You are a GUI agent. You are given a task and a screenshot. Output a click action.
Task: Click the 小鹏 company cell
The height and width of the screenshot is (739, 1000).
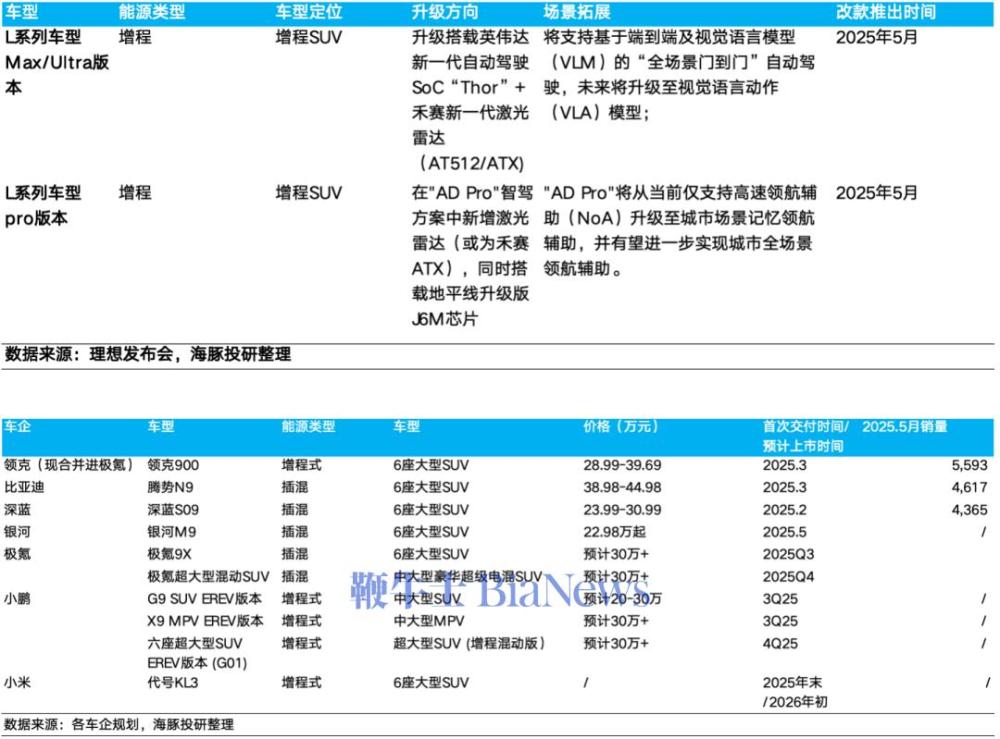(x=17, y=599)
